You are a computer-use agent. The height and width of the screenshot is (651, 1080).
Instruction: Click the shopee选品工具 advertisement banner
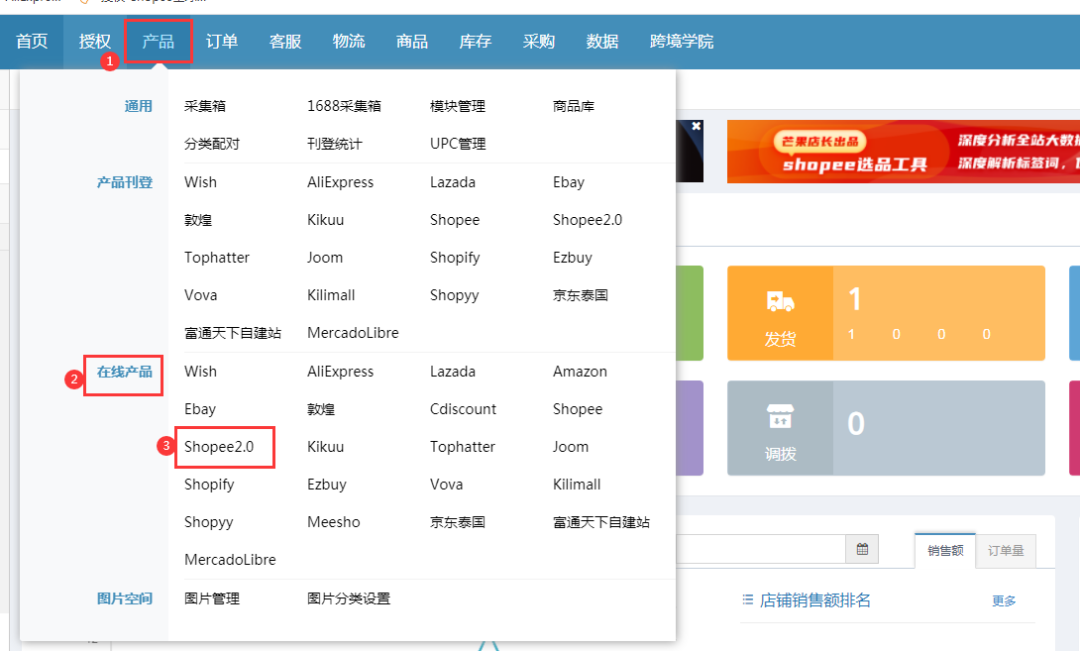point(900,151)
